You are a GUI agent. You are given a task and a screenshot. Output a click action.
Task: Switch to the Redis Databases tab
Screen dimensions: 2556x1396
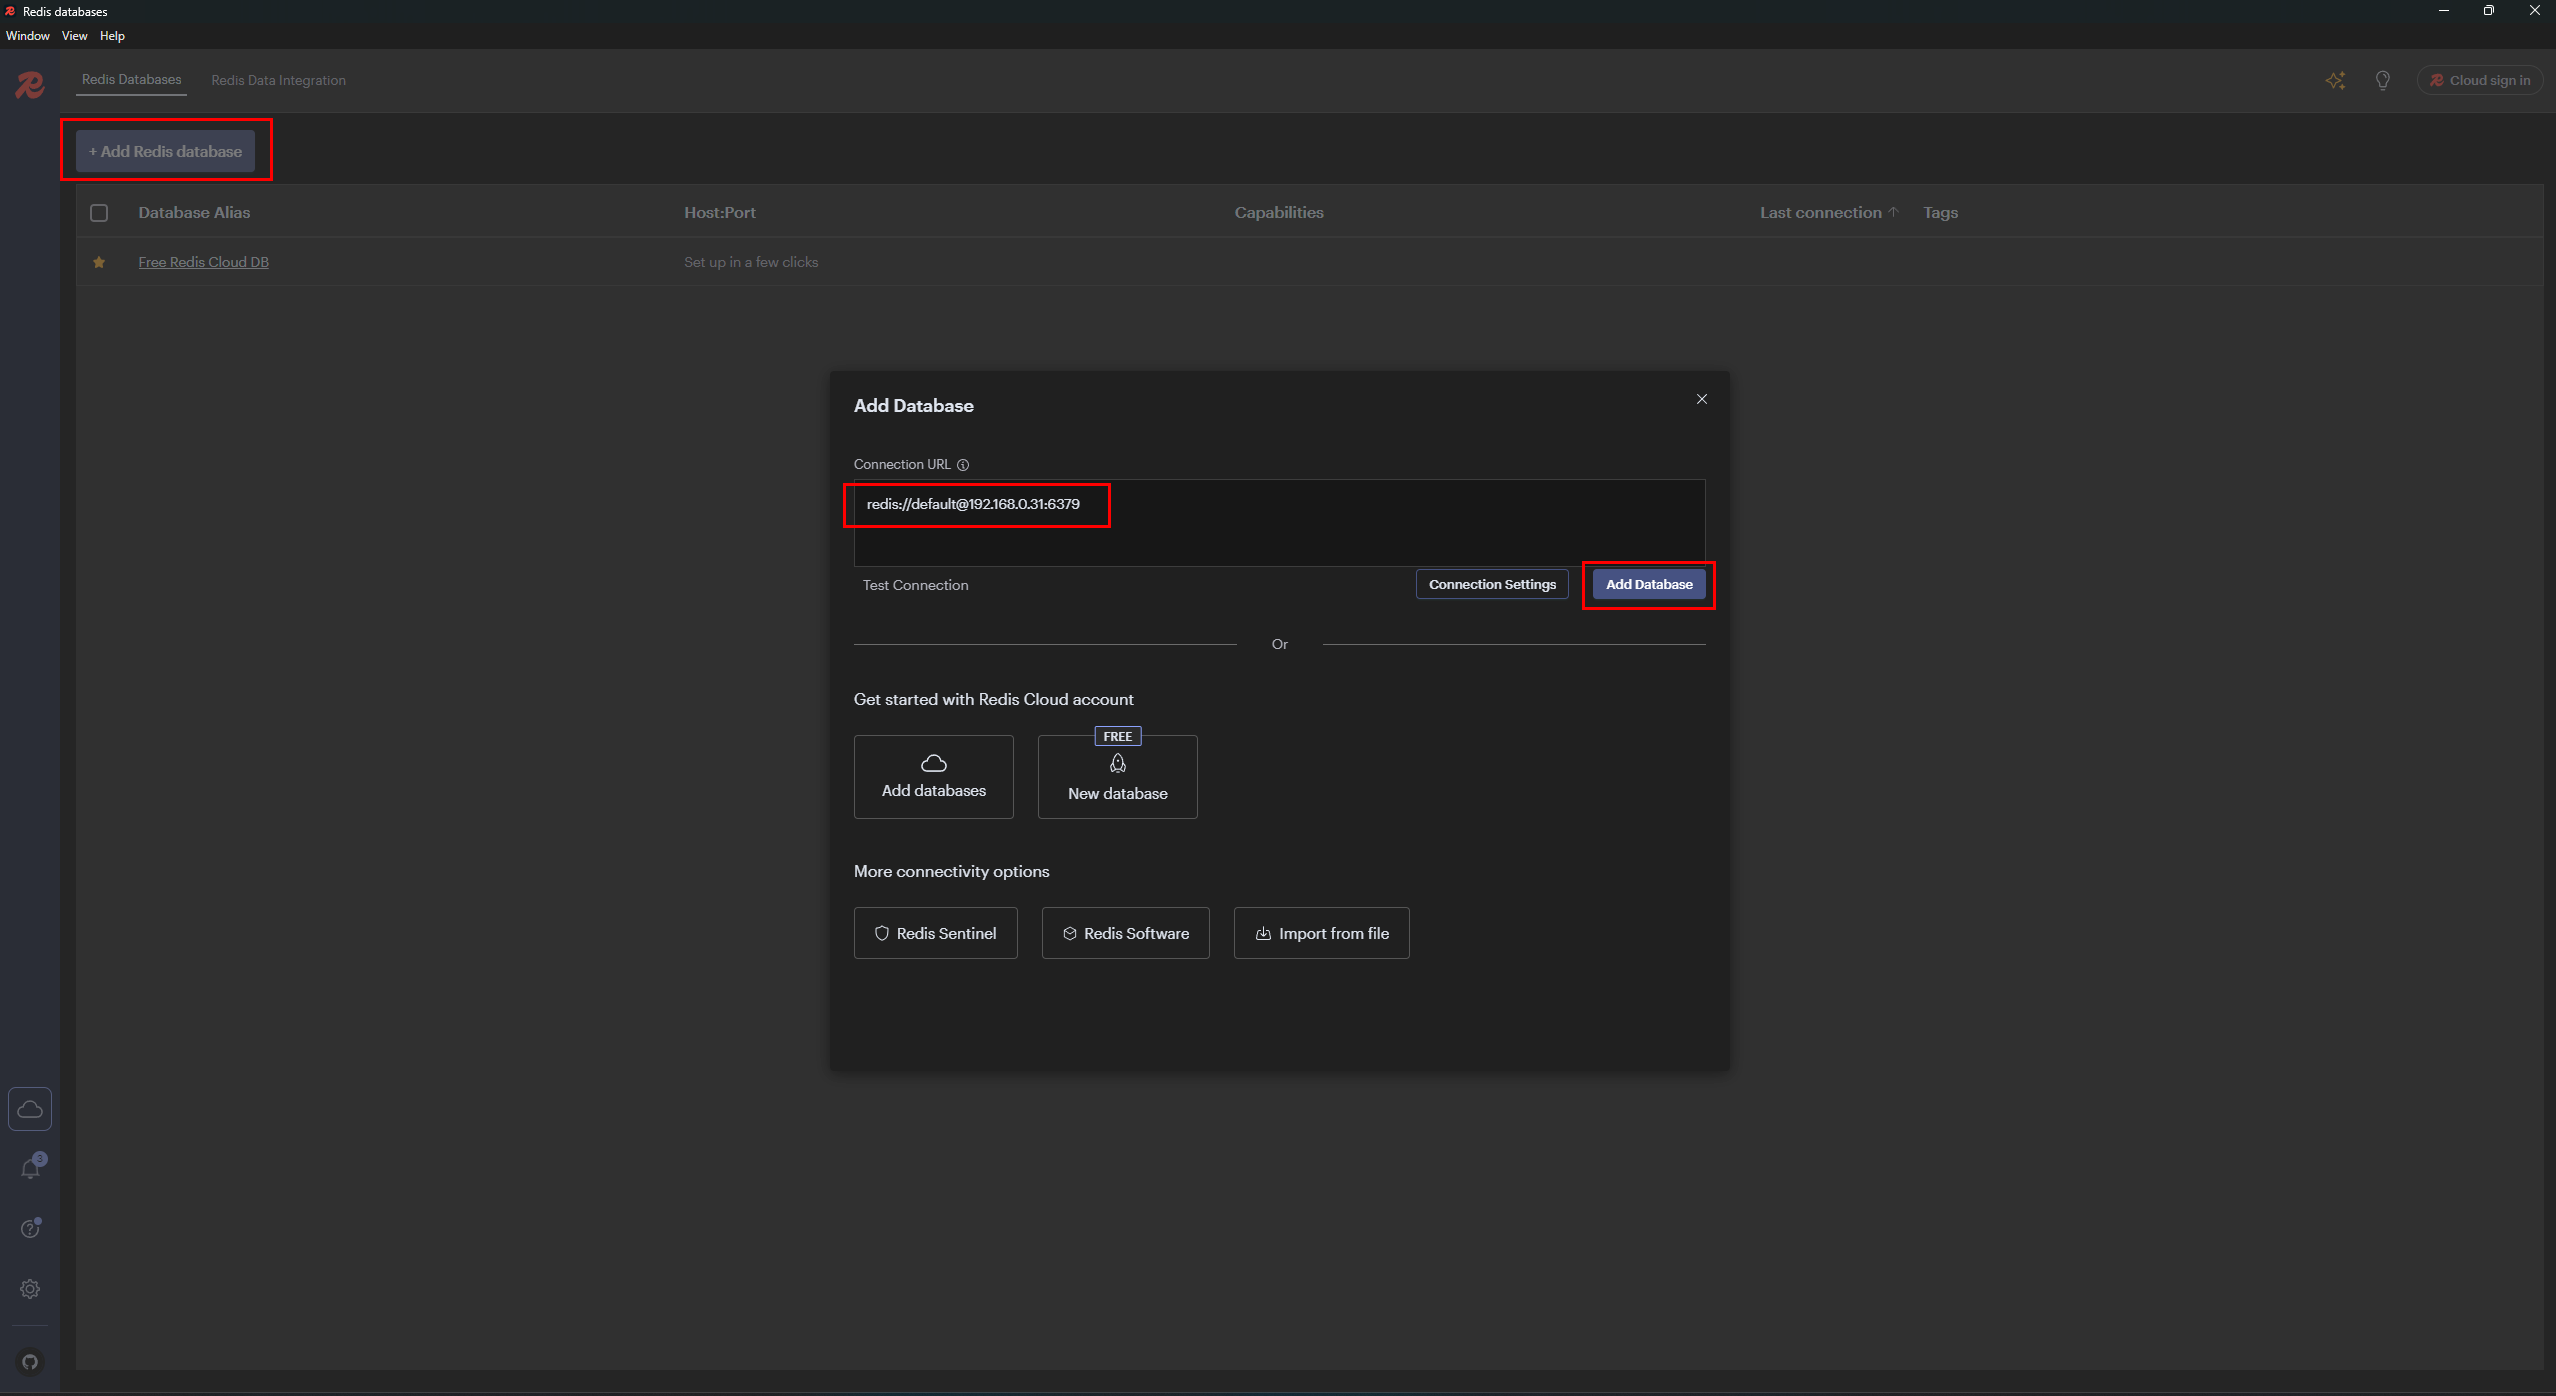tap(132, 80)
